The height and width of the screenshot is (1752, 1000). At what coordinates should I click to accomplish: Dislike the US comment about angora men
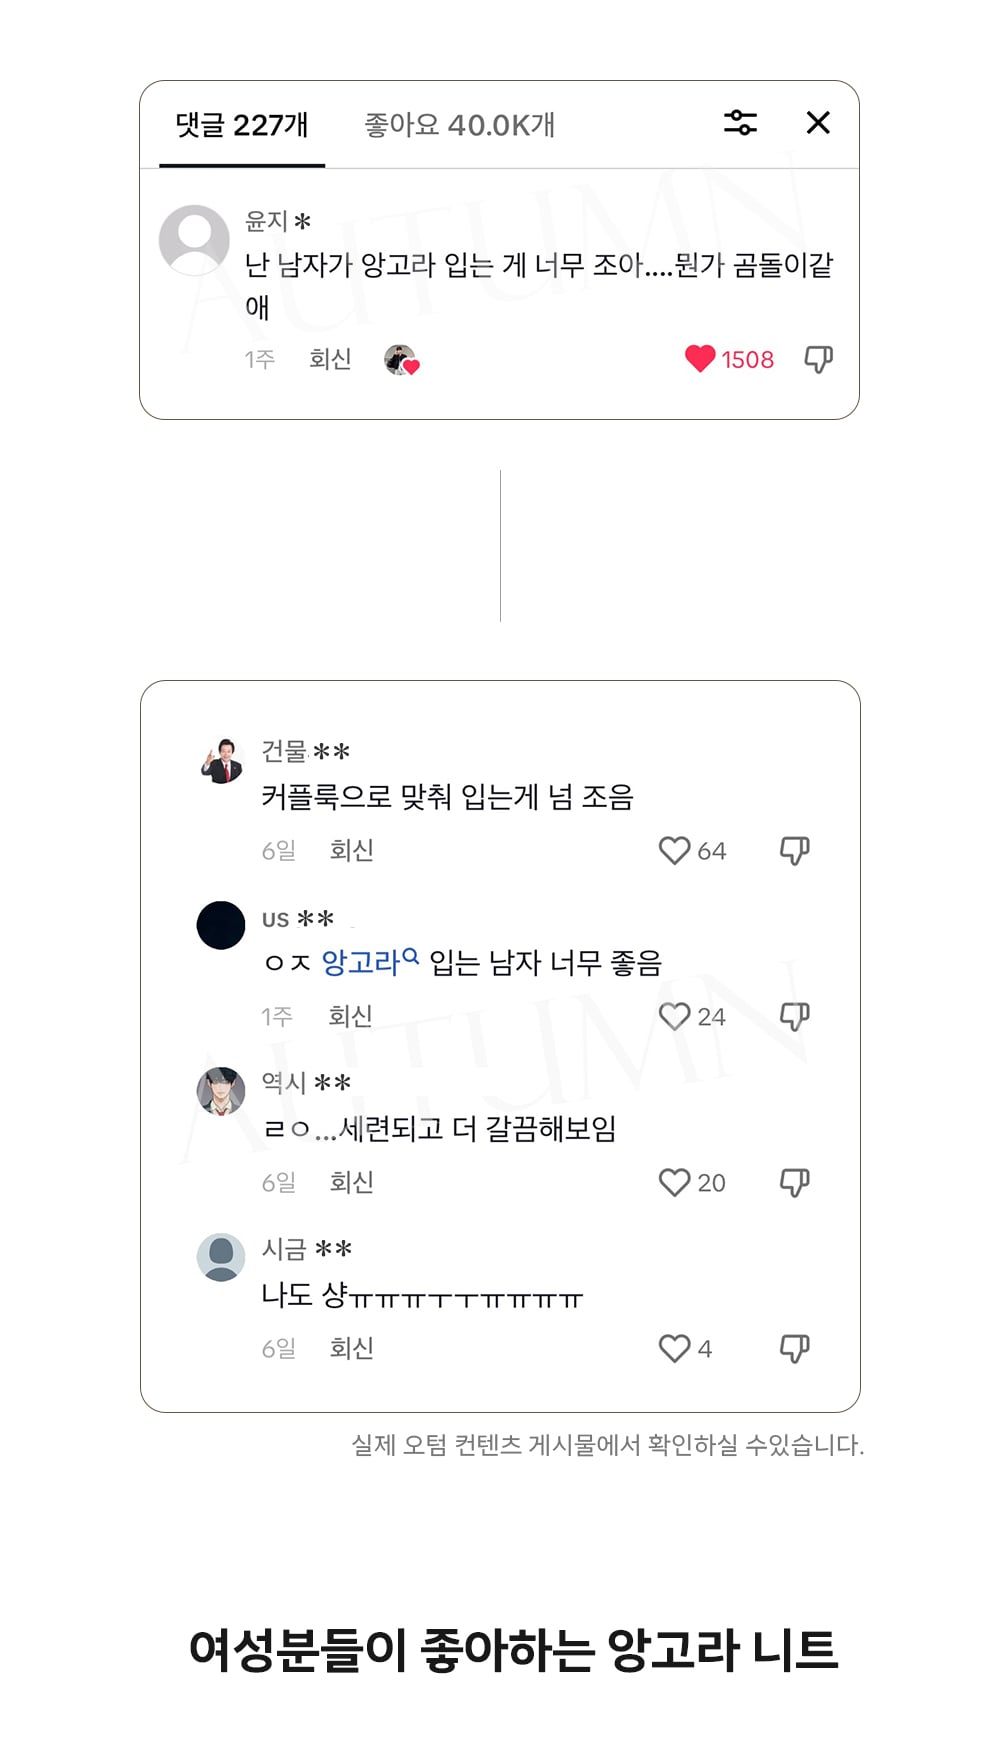click(794, 1017)
